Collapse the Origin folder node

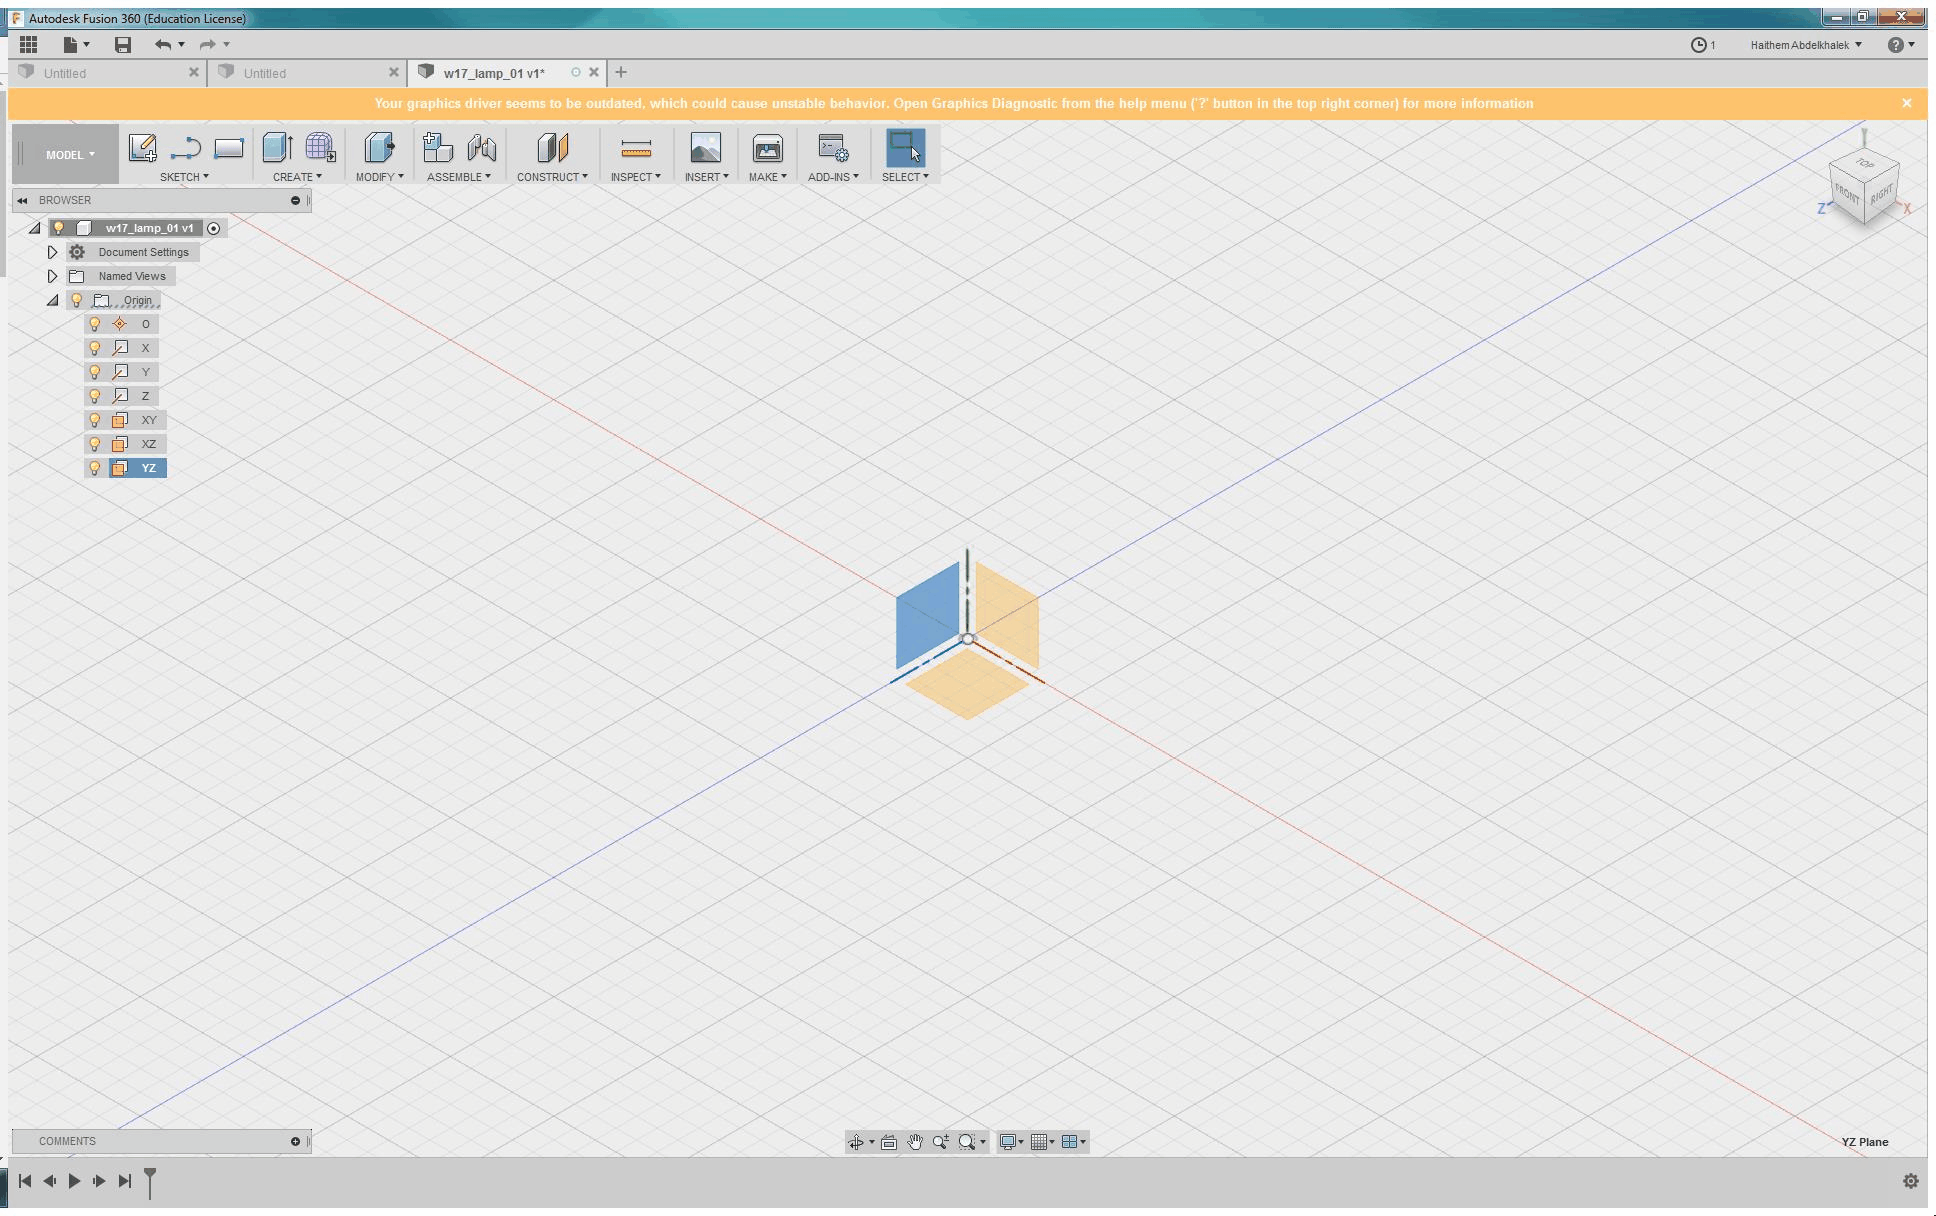[x=53, y=300]
